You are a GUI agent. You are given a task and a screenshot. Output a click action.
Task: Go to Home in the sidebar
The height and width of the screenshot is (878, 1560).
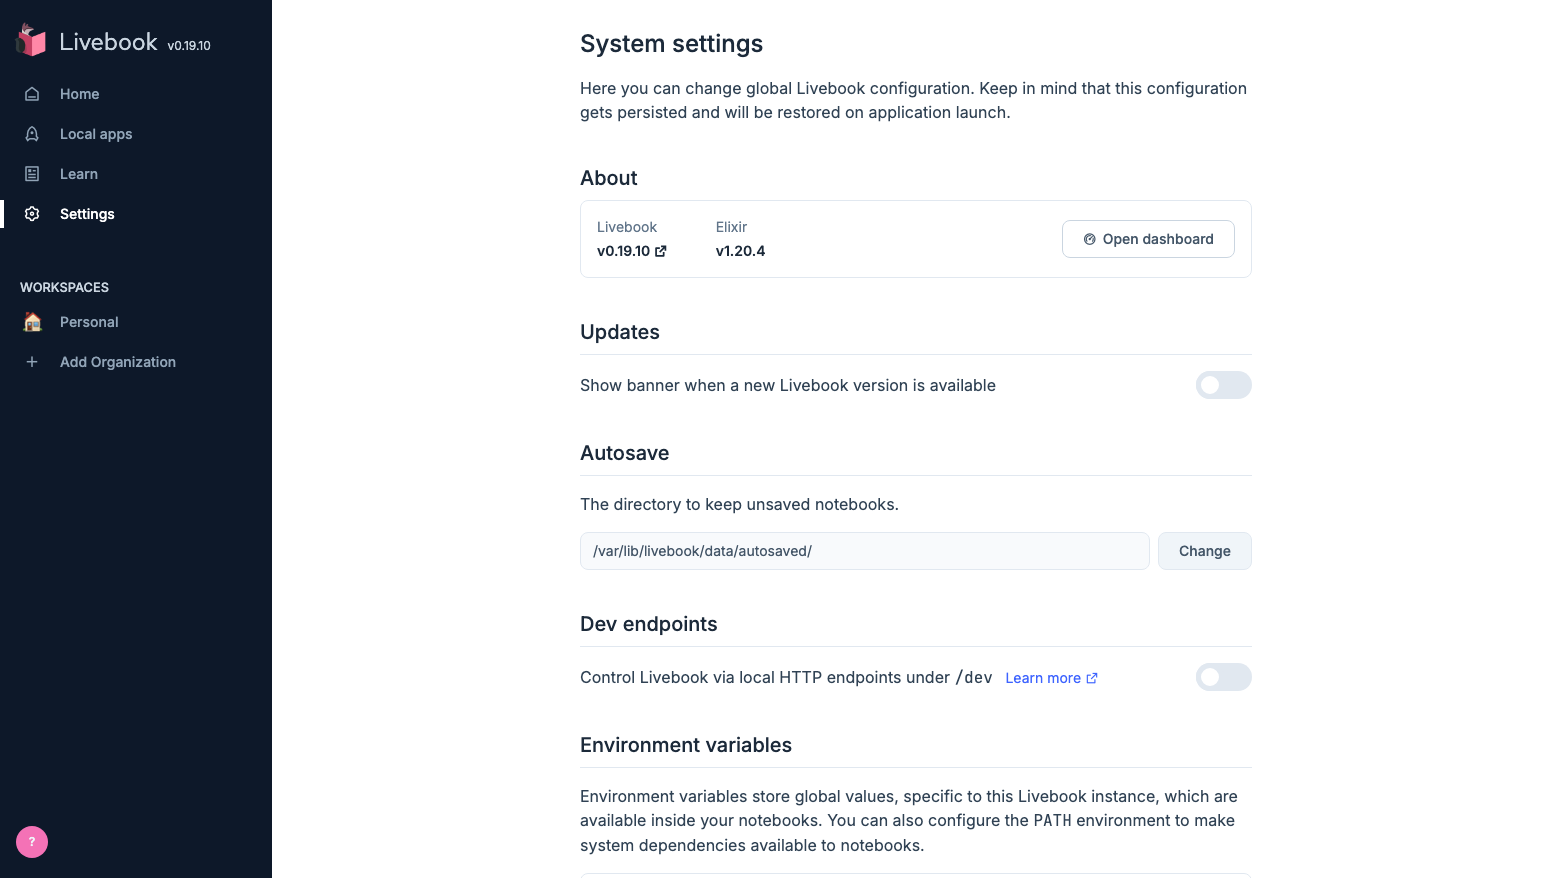coord(79,94)
